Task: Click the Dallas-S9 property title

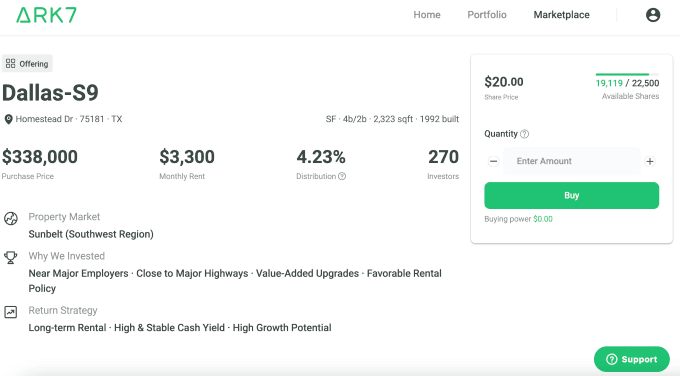Action: (x=50, y=93)
